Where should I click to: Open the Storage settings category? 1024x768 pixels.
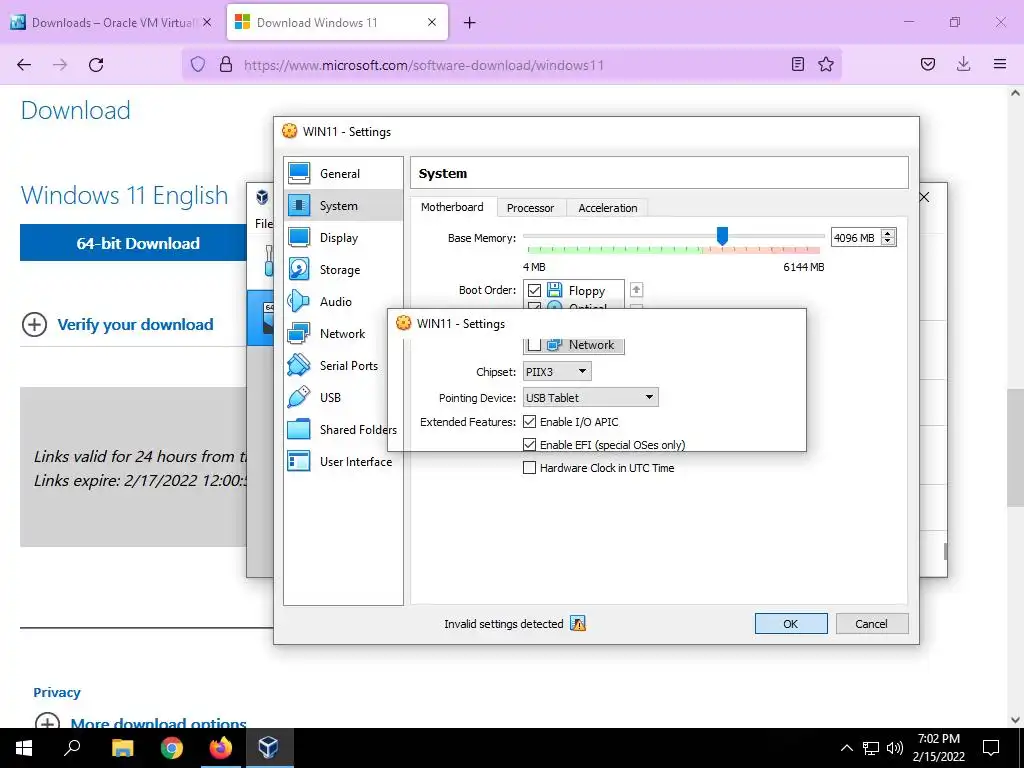click(344, 270)
